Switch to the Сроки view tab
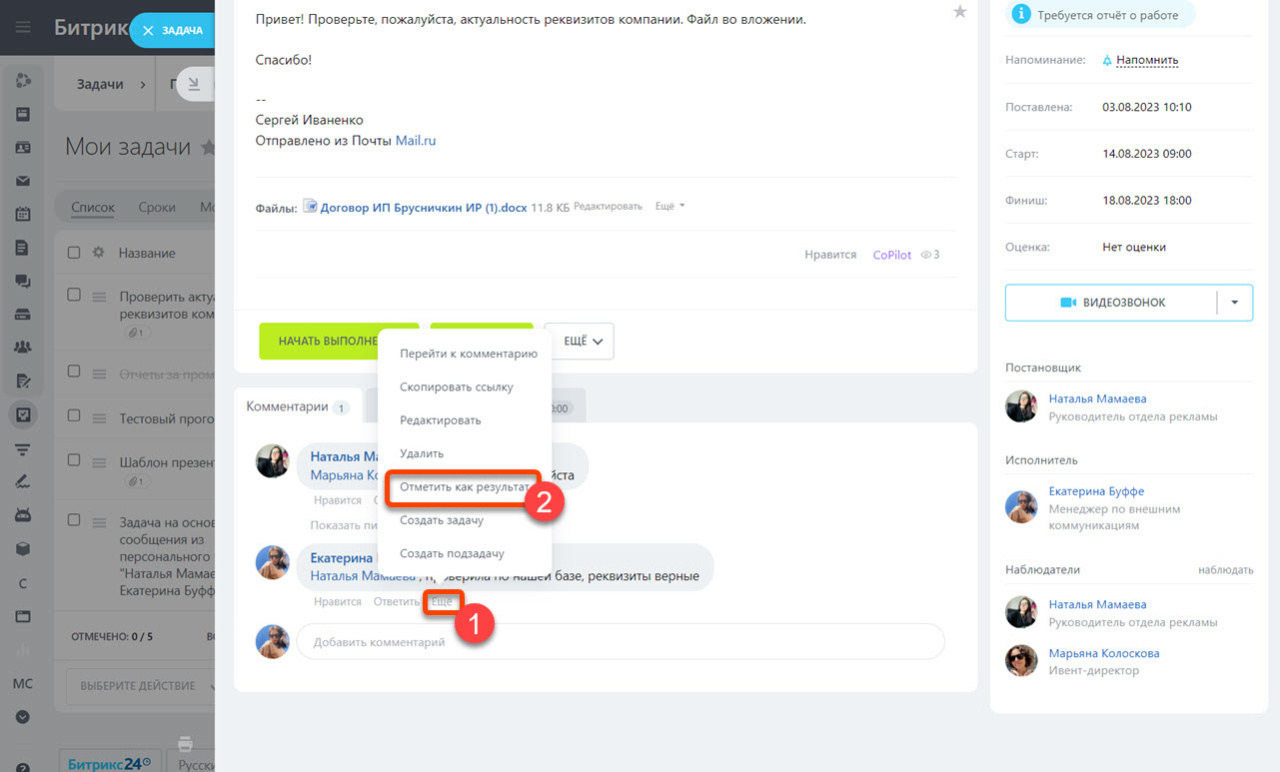Viewport: 1280px width, 772px height. point(157,208)
